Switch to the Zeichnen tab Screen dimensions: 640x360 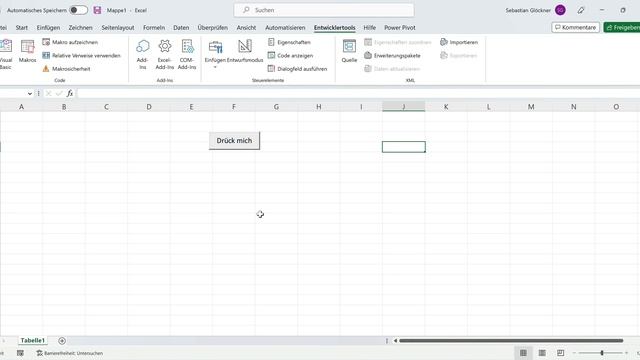(80, 28)
